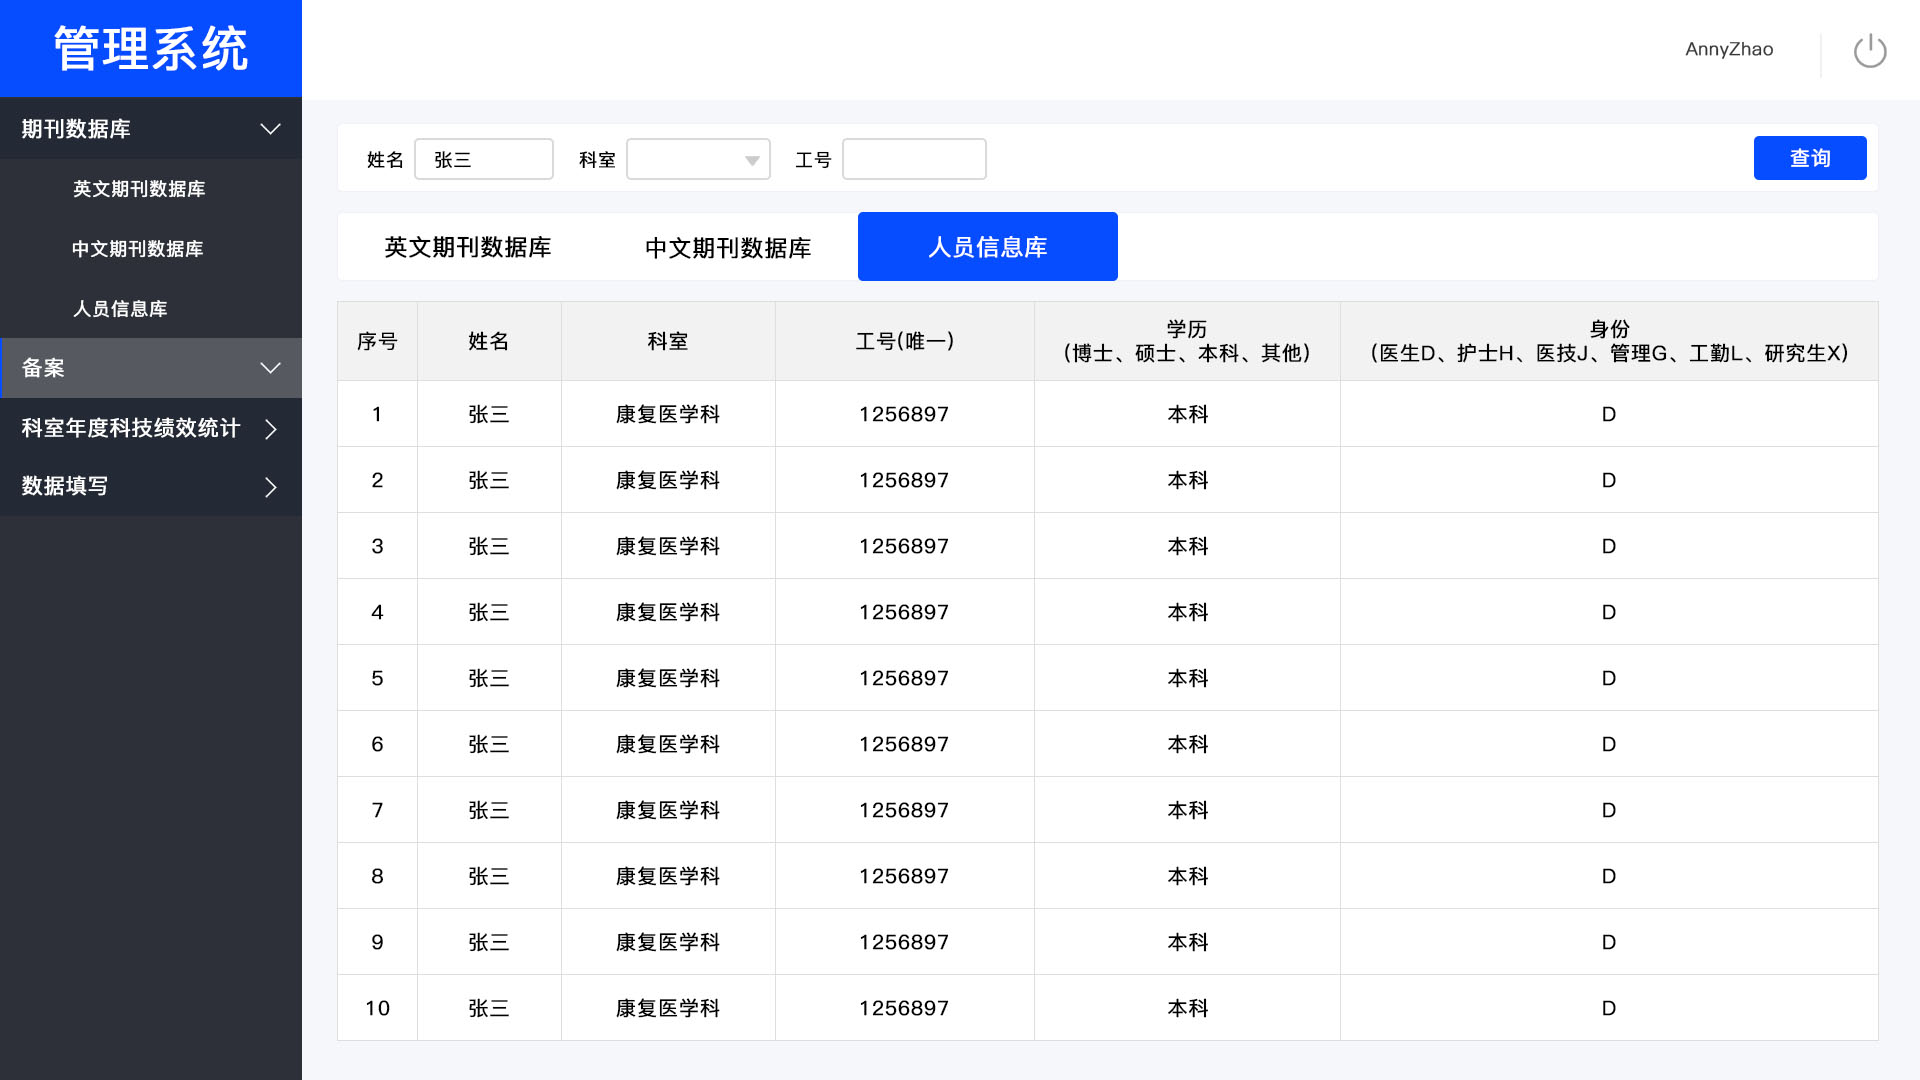
Task: Open 英文期刊数据库 in the sidebar
Action: tap(139, 189)
